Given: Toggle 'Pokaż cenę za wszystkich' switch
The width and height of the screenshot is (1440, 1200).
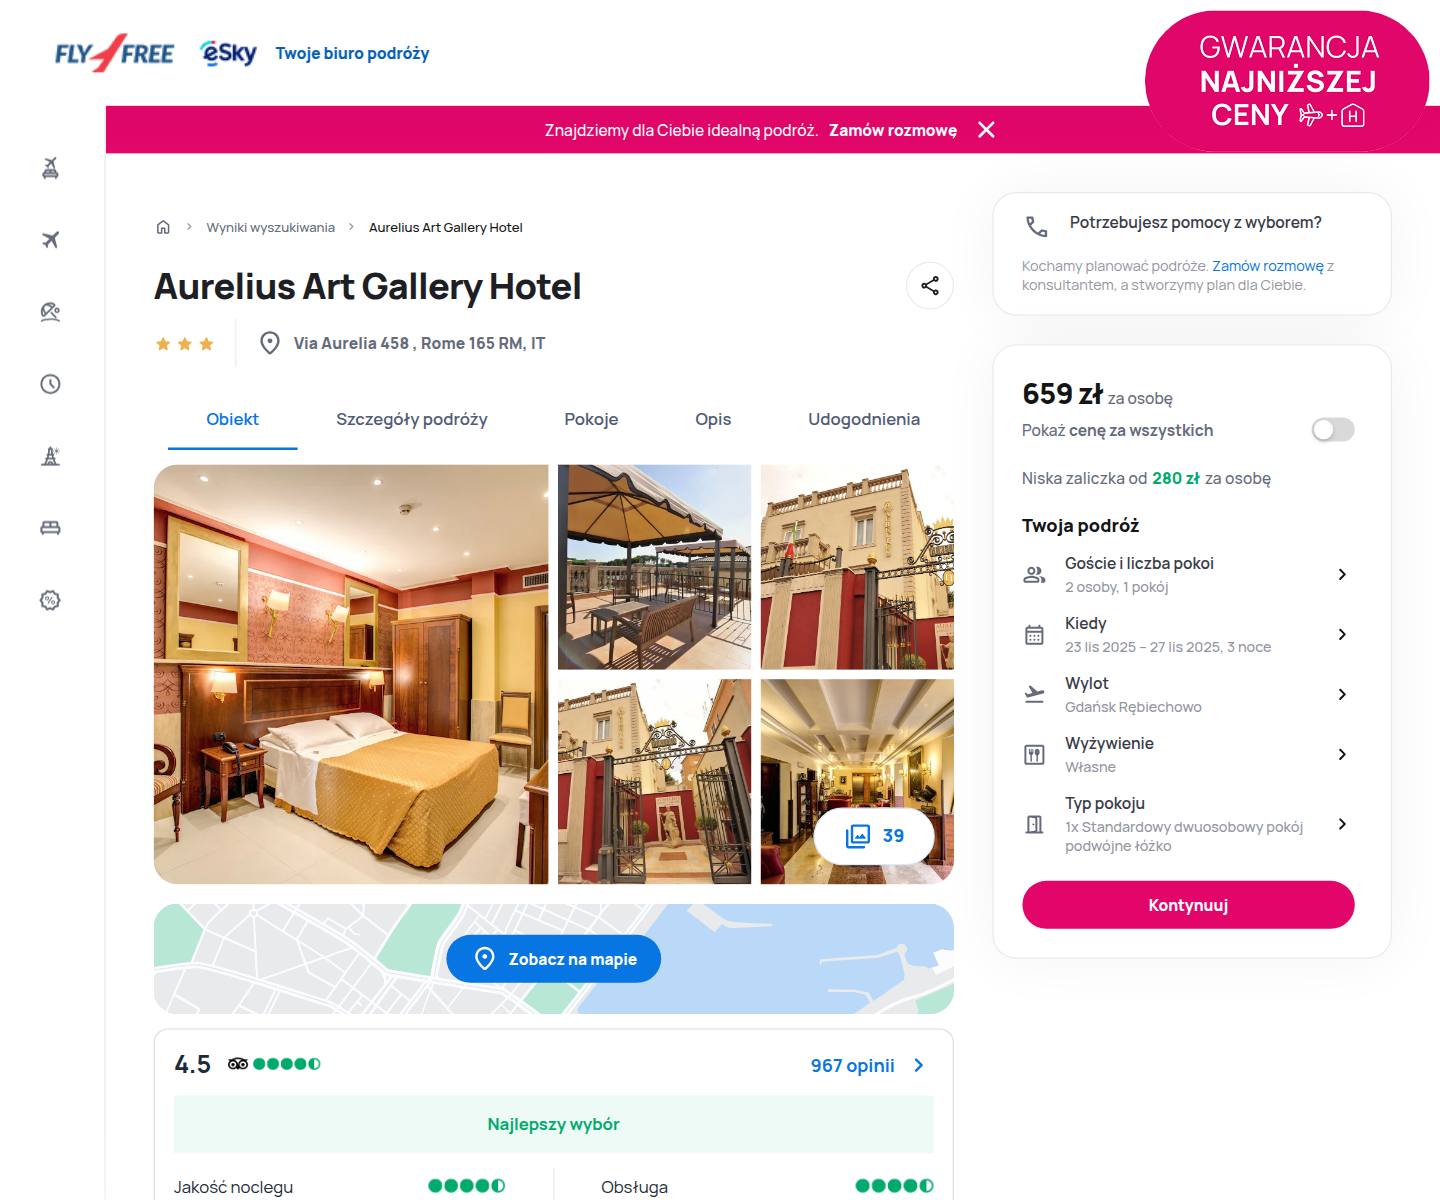Looking at the screenshot, I should [1333, 430].
